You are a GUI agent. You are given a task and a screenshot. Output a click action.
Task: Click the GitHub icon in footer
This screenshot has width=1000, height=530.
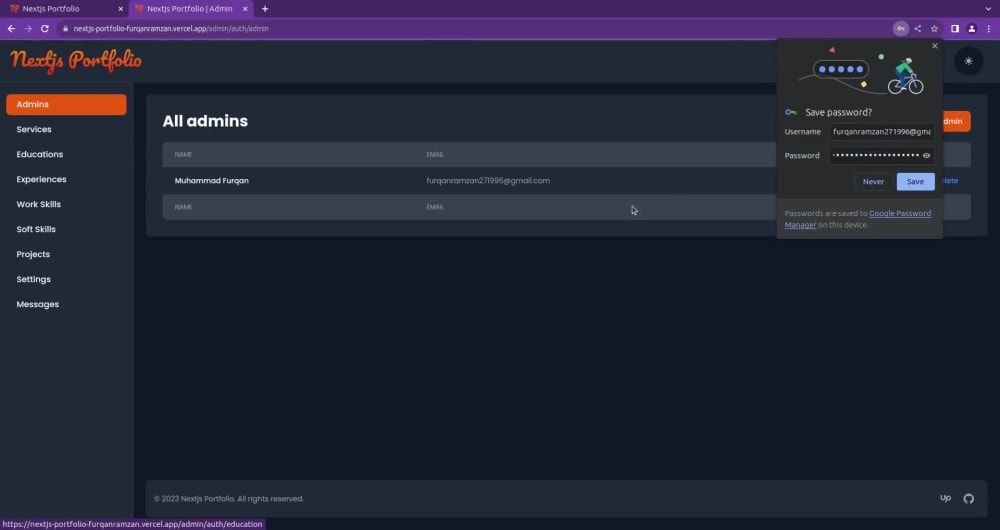coord(969,499)
